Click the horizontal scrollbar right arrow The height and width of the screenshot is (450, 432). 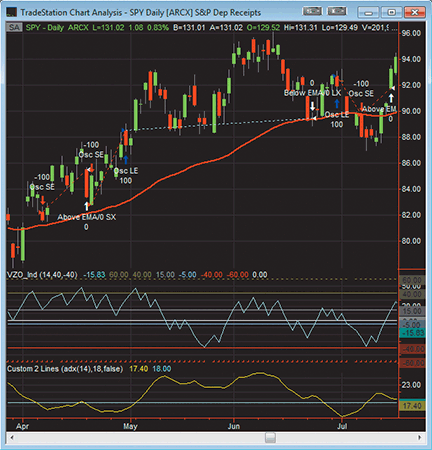(420, 437)
